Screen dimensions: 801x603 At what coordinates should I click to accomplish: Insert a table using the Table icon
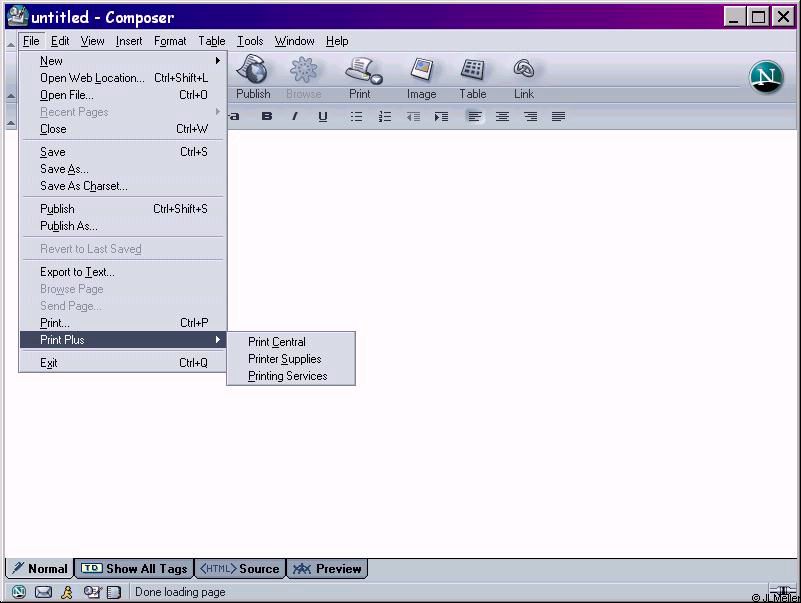click(x=473, y=77)
